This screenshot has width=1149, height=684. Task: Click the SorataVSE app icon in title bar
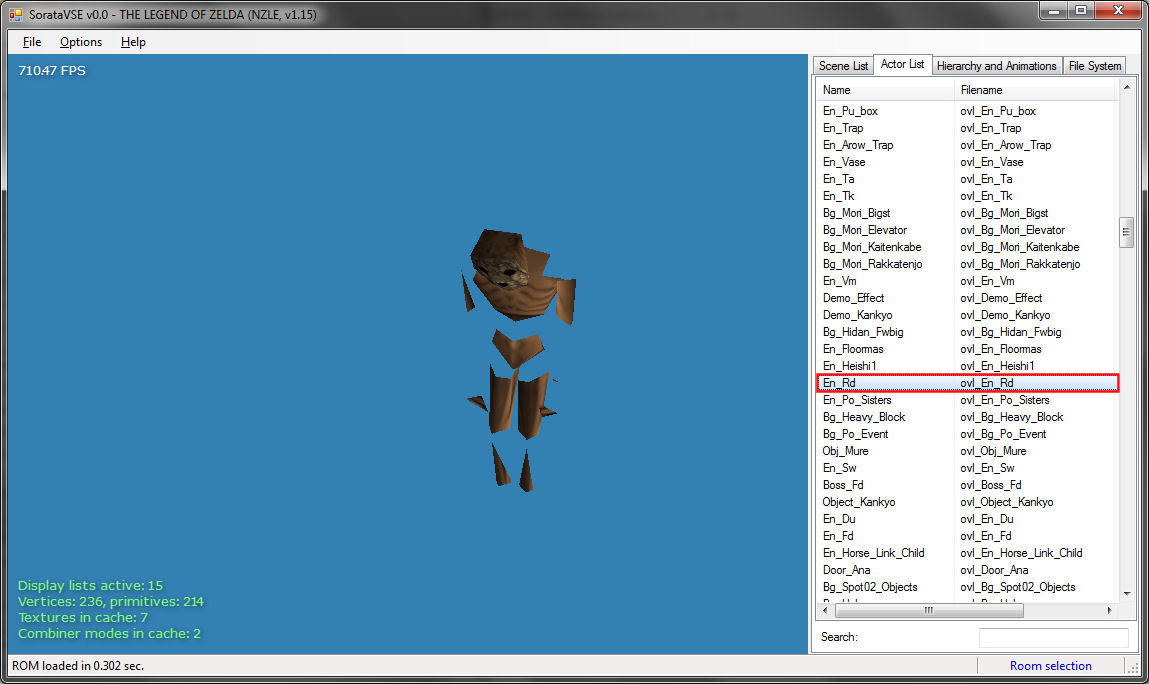[15, 15]
